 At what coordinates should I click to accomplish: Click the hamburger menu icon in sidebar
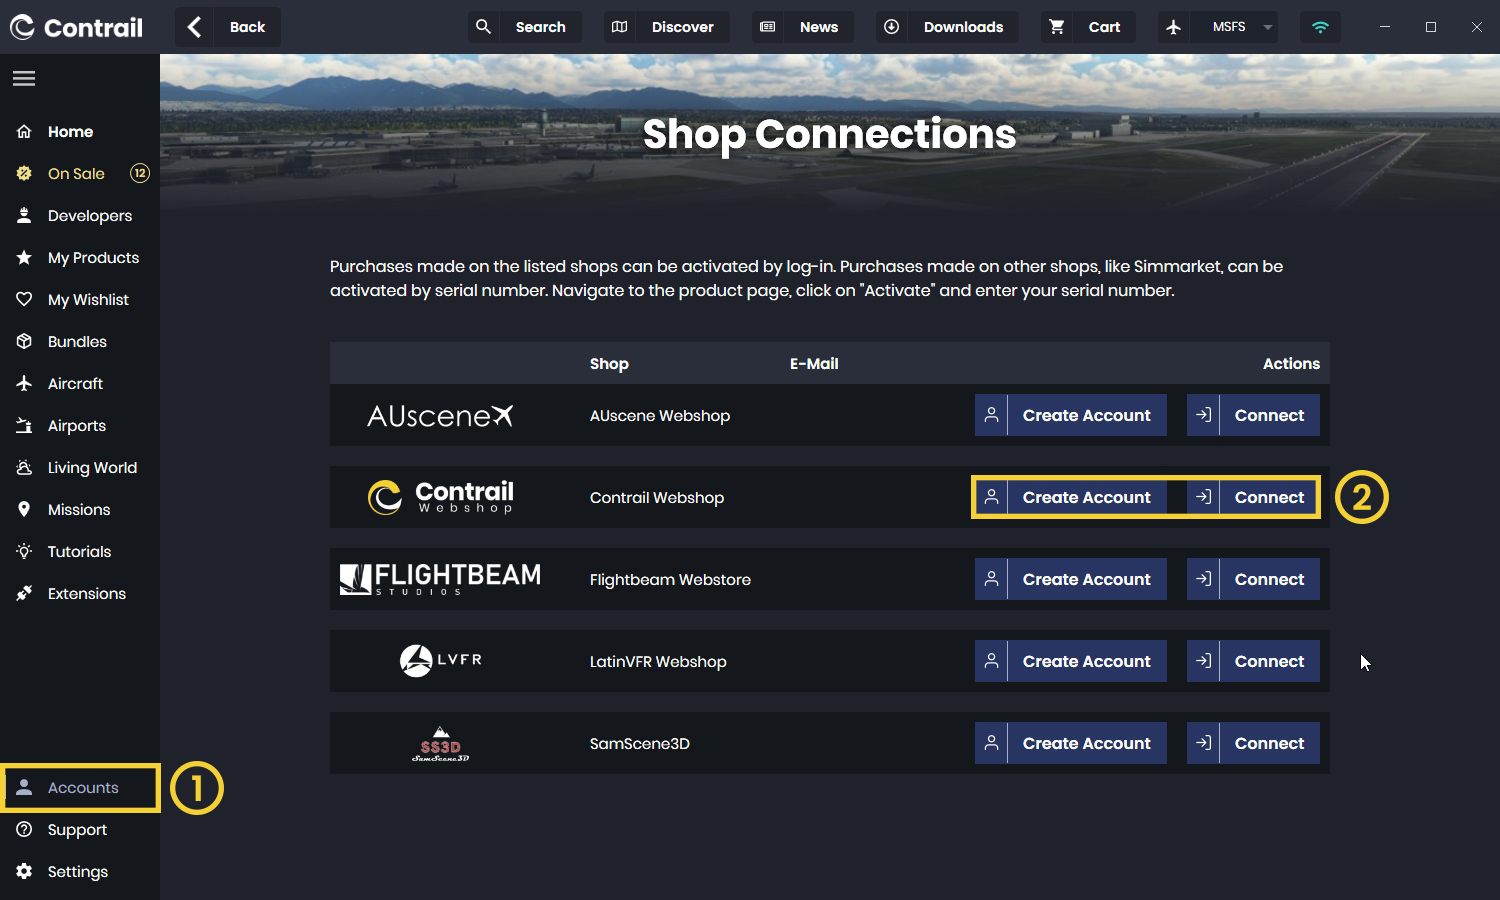click(24, 78)
